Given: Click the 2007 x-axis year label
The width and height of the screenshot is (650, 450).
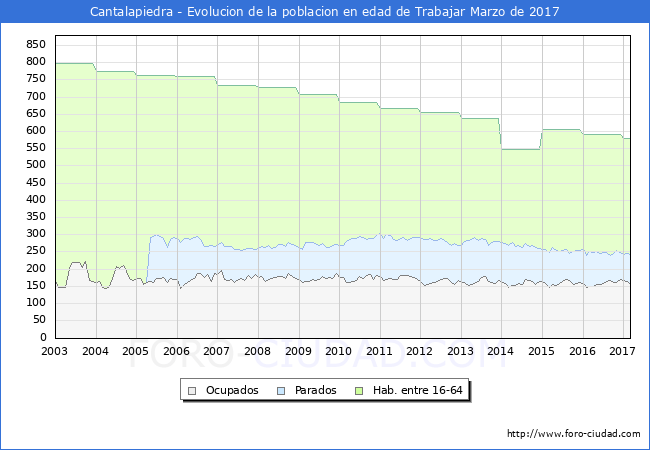Looking at the screenshot, I should click(216, 351).
